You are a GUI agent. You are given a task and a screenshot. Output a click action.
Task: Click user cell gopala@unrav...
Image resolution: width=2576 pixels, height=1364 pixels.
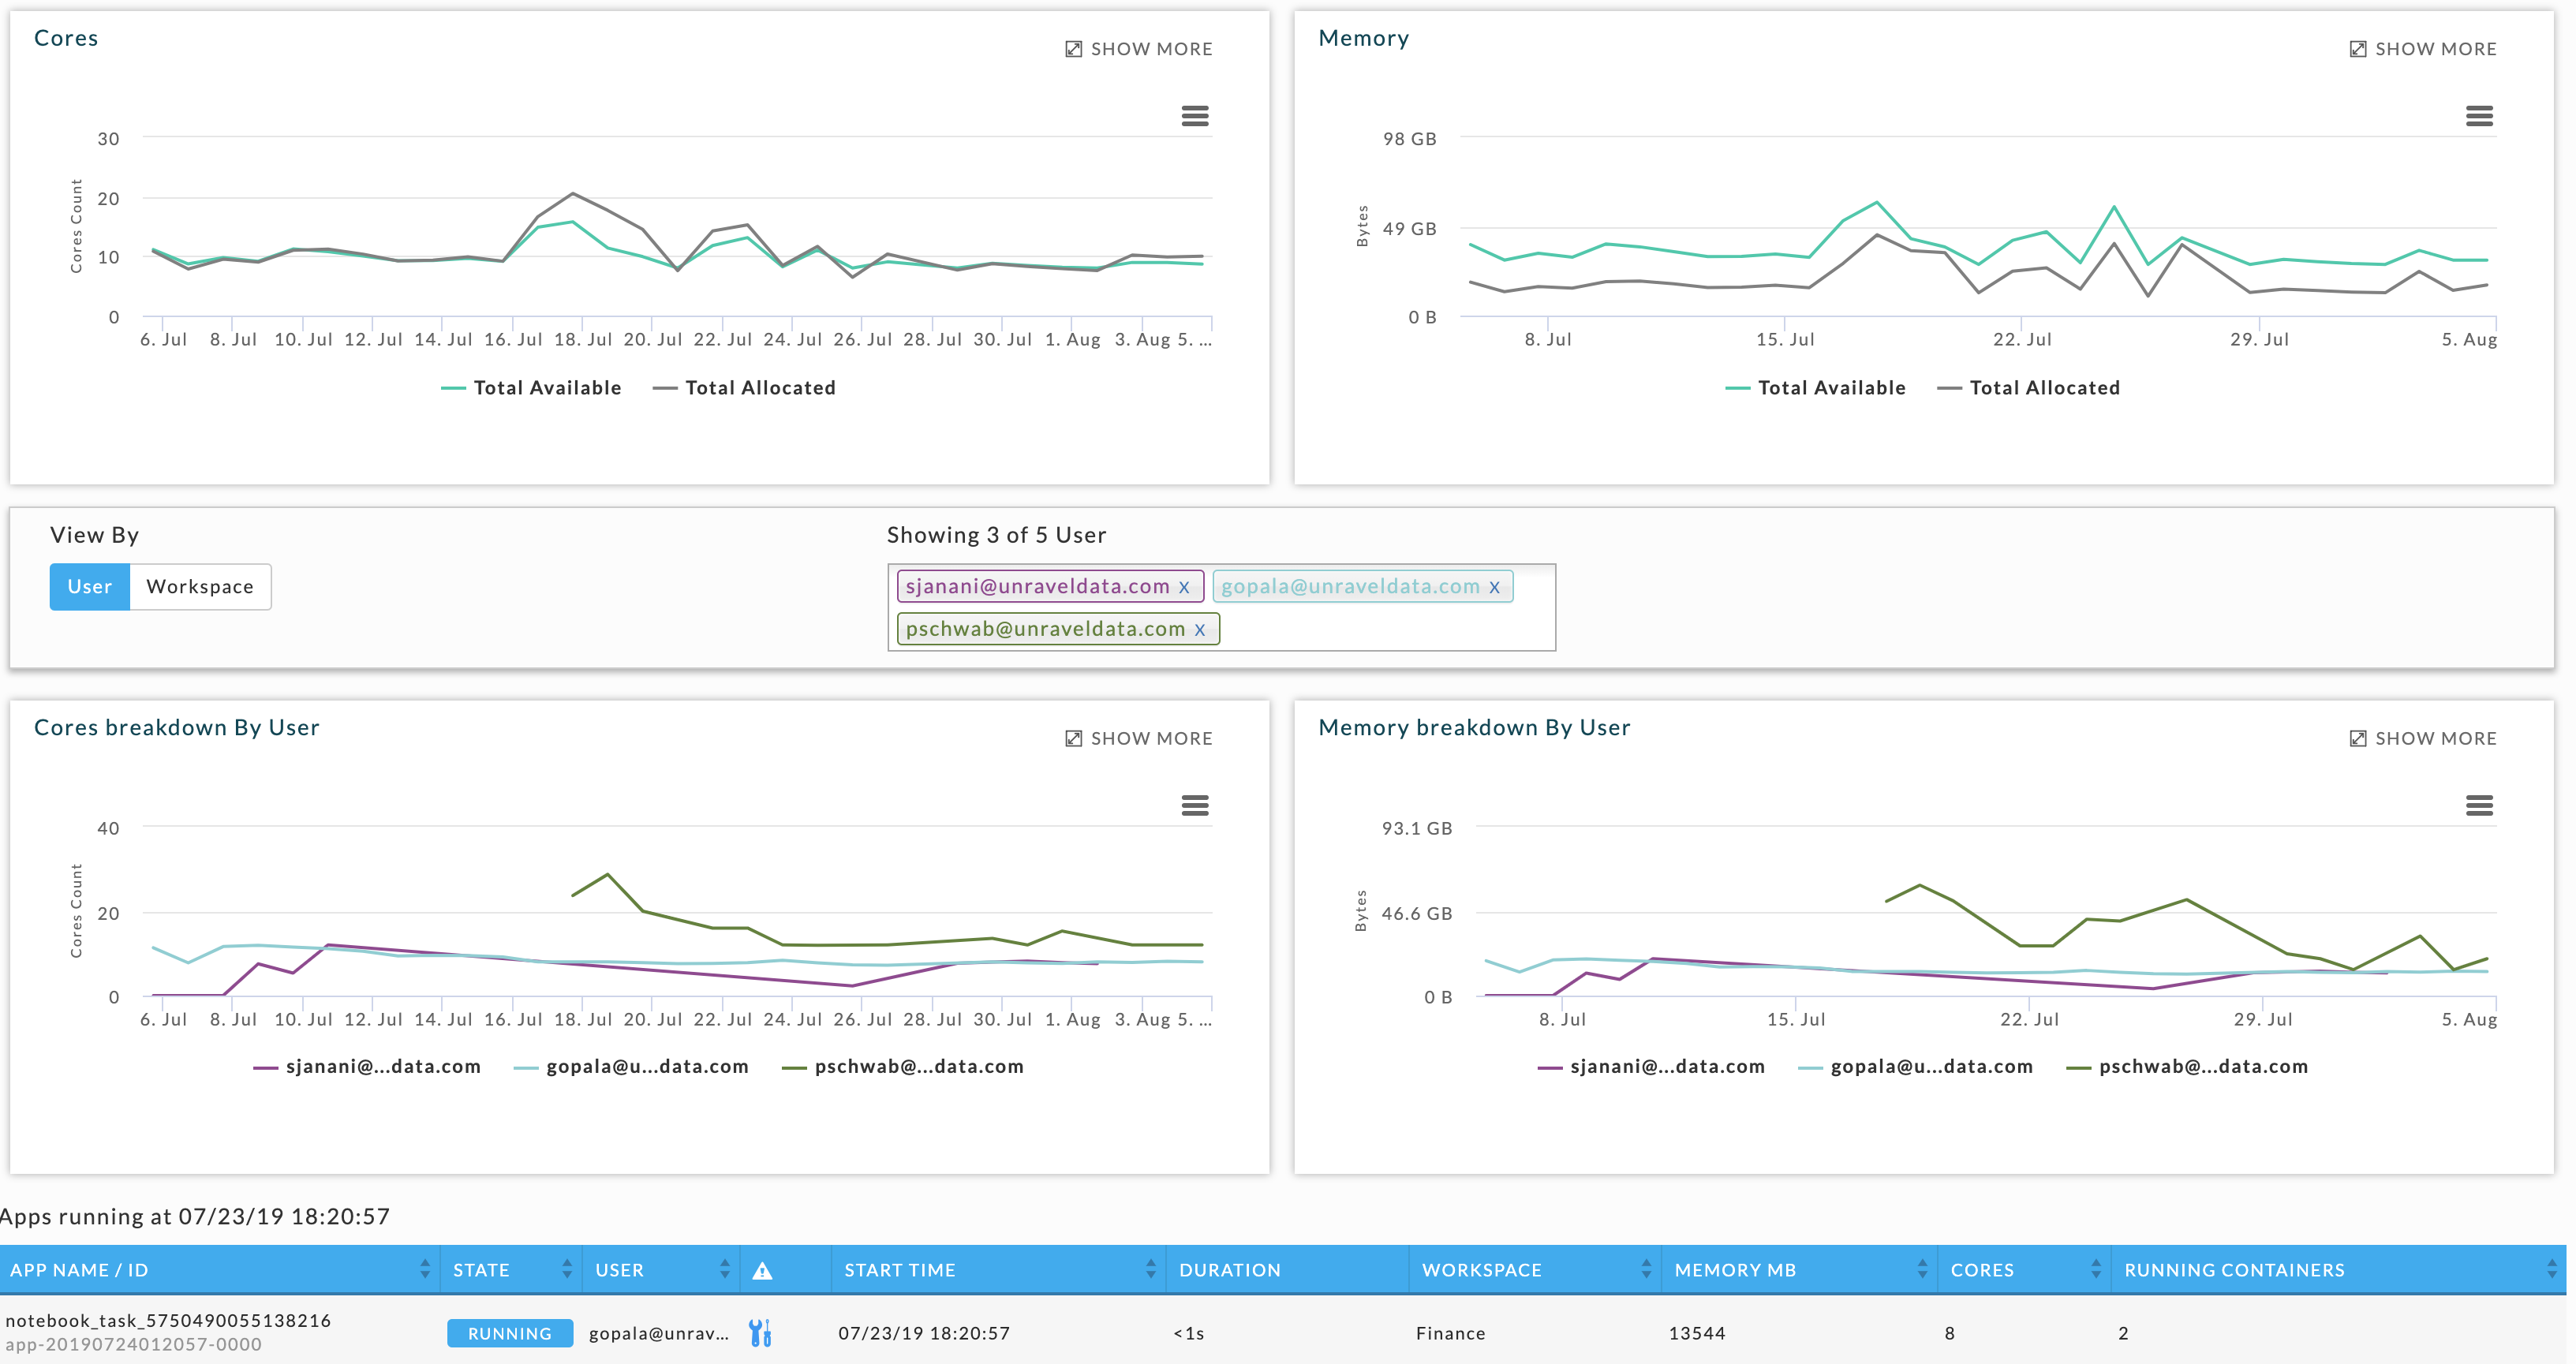click(659, 1333)
